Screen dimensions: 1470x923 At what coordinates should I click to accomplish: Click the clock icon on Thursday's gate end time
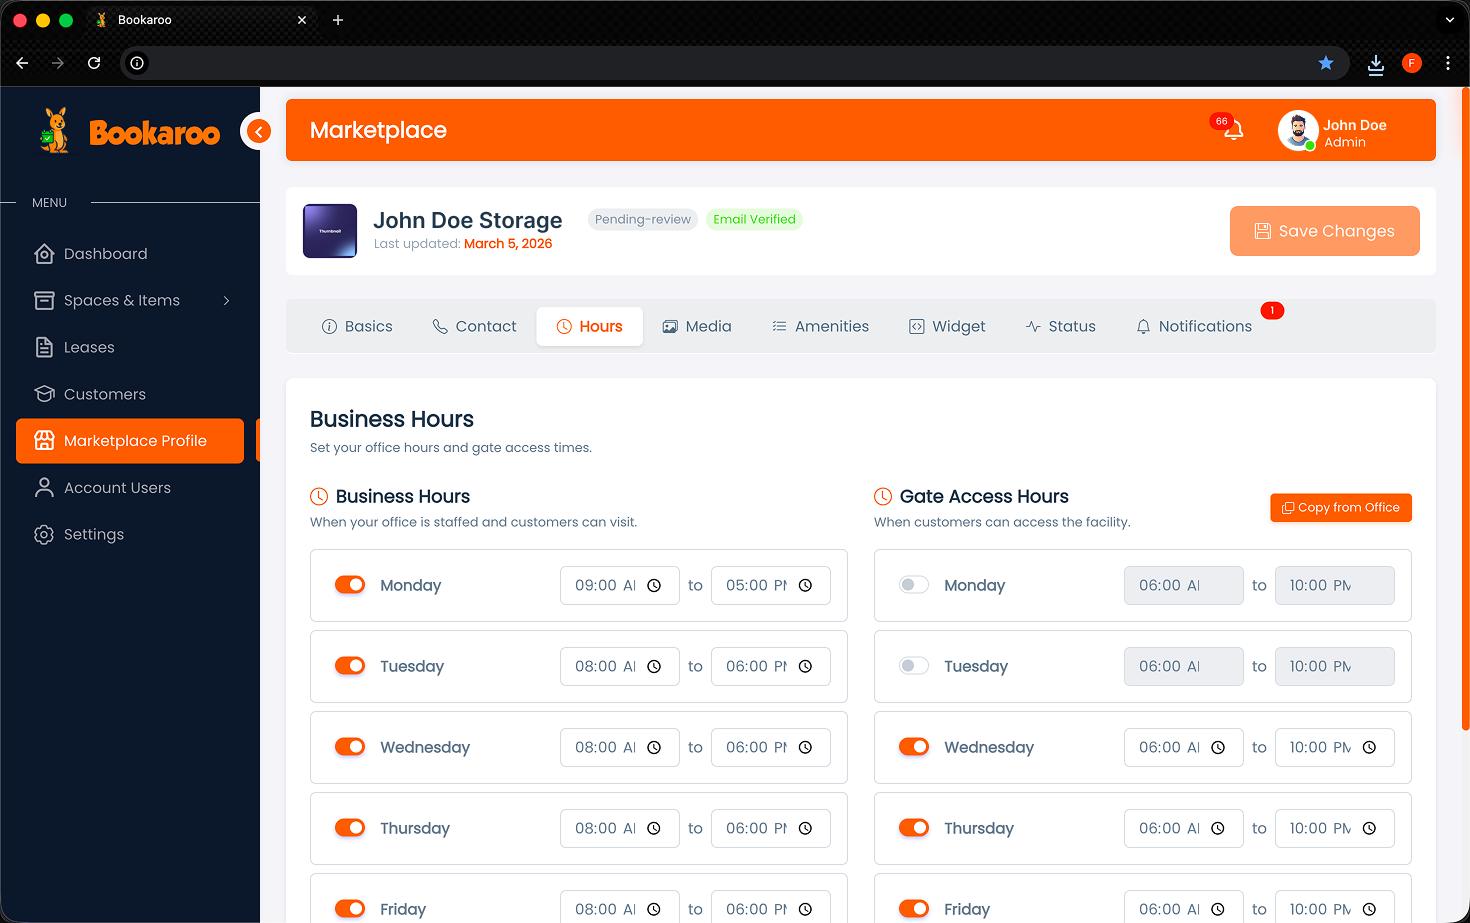click(1369, 828)
